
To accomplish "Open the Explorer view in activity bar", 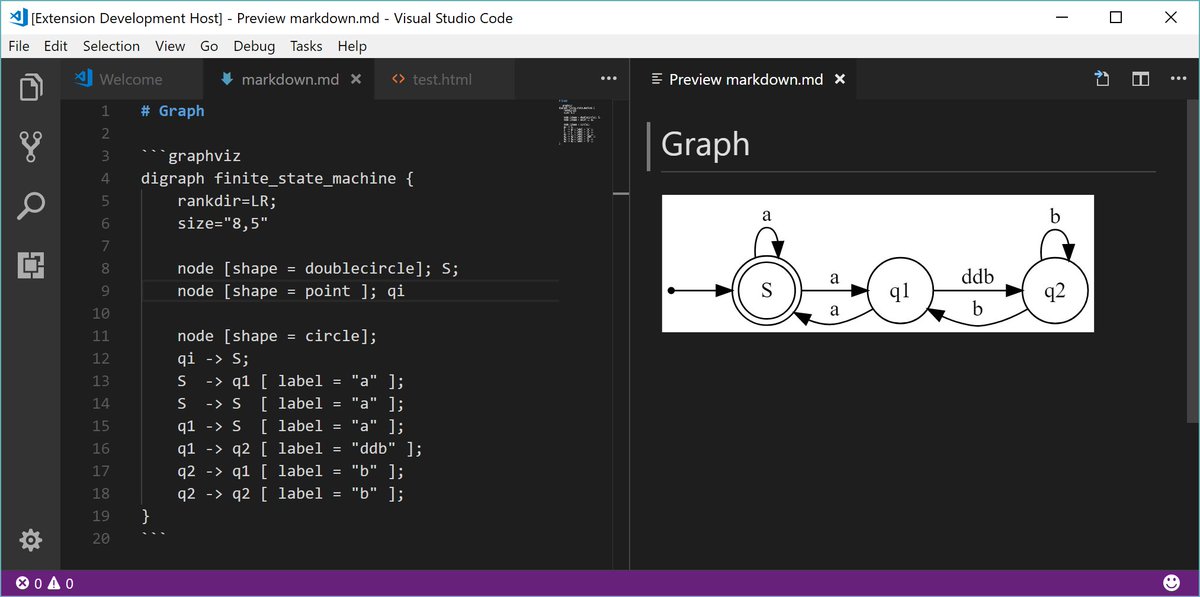I will pos(30,88).
